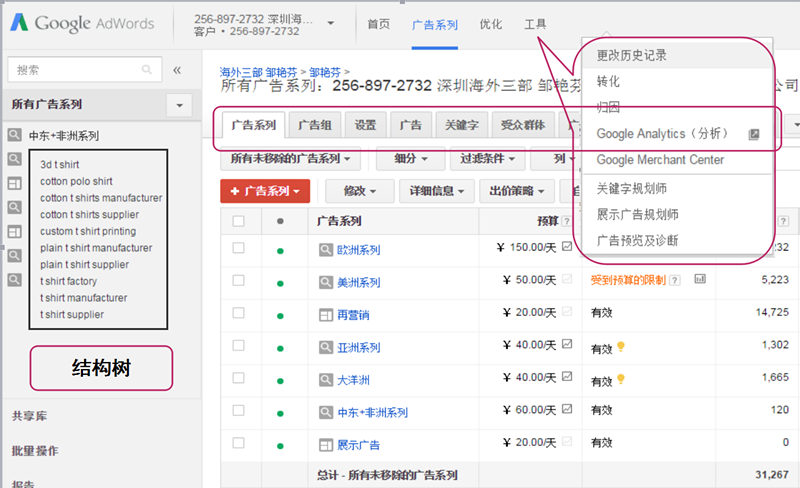Open the 修改 dropdown
The image size is (800, 488).
click(x=360, y=191)
